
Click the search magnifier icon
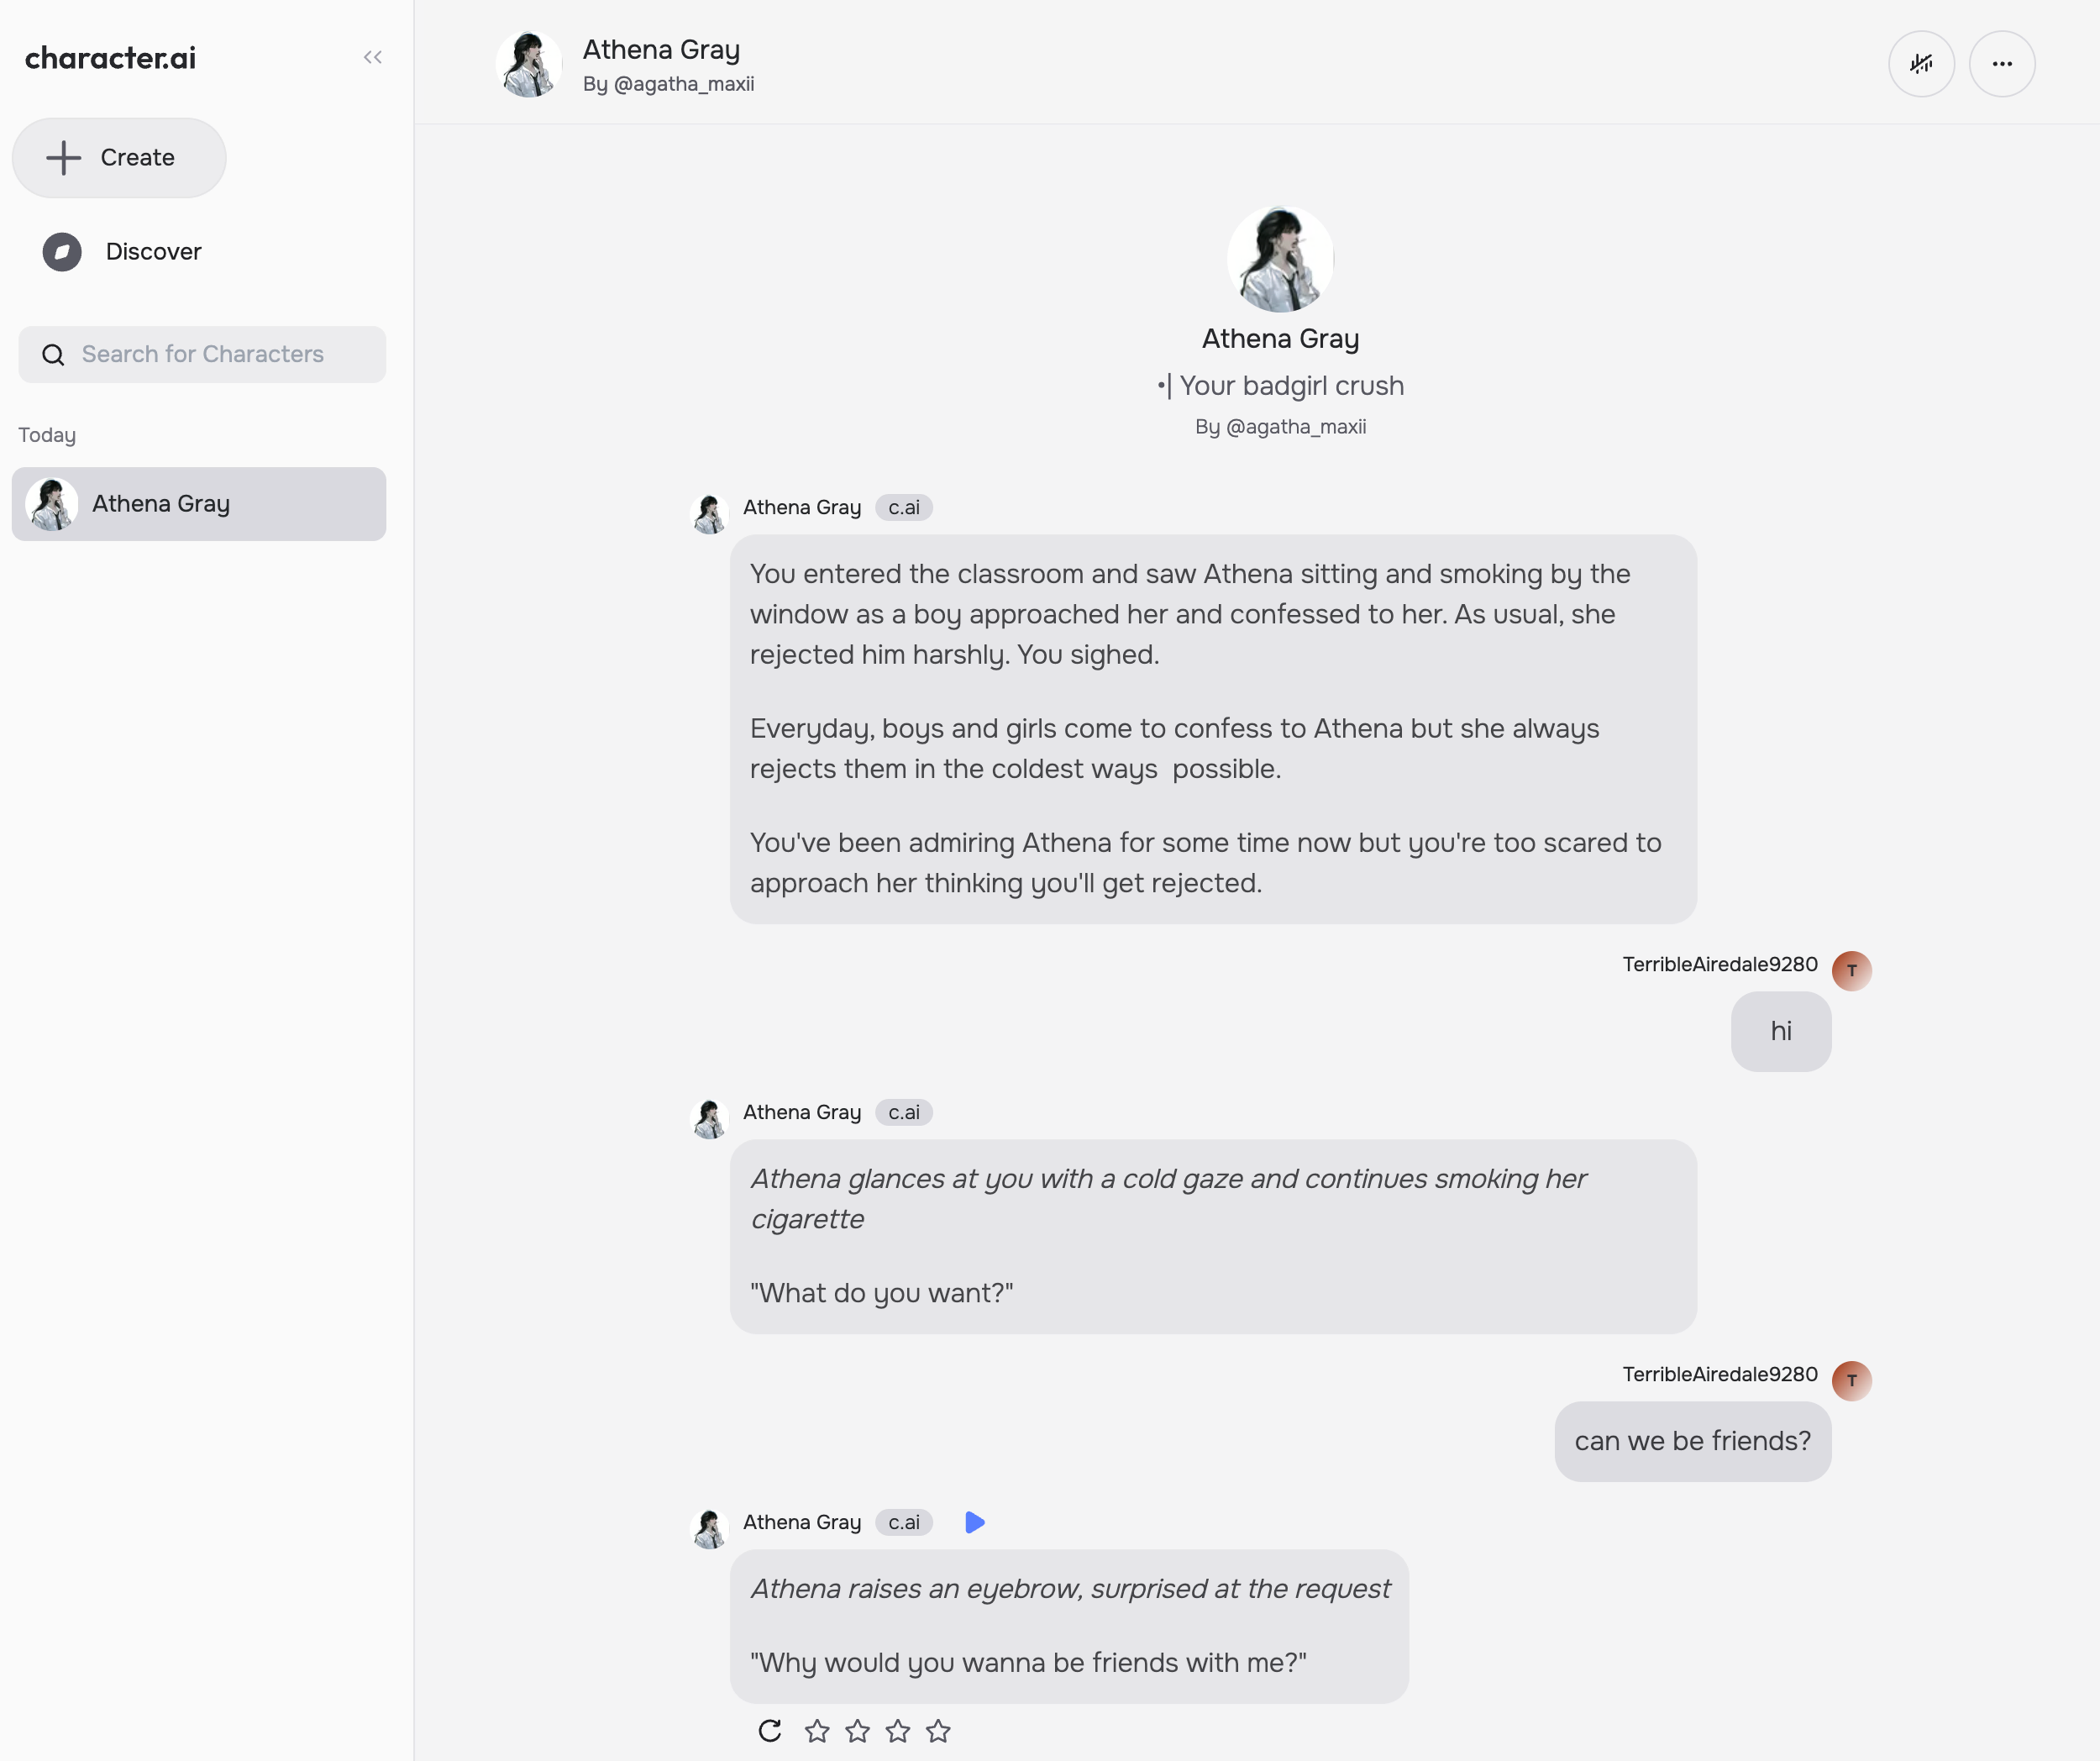click(x=53, y=354)
